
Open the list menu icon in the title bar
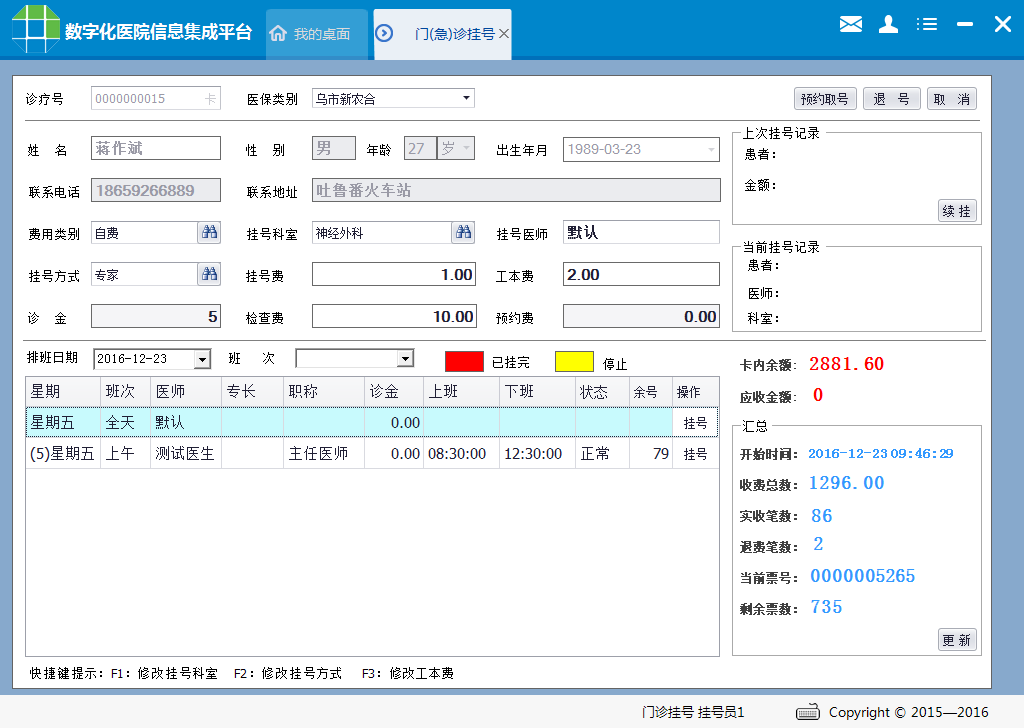(926, 24)
